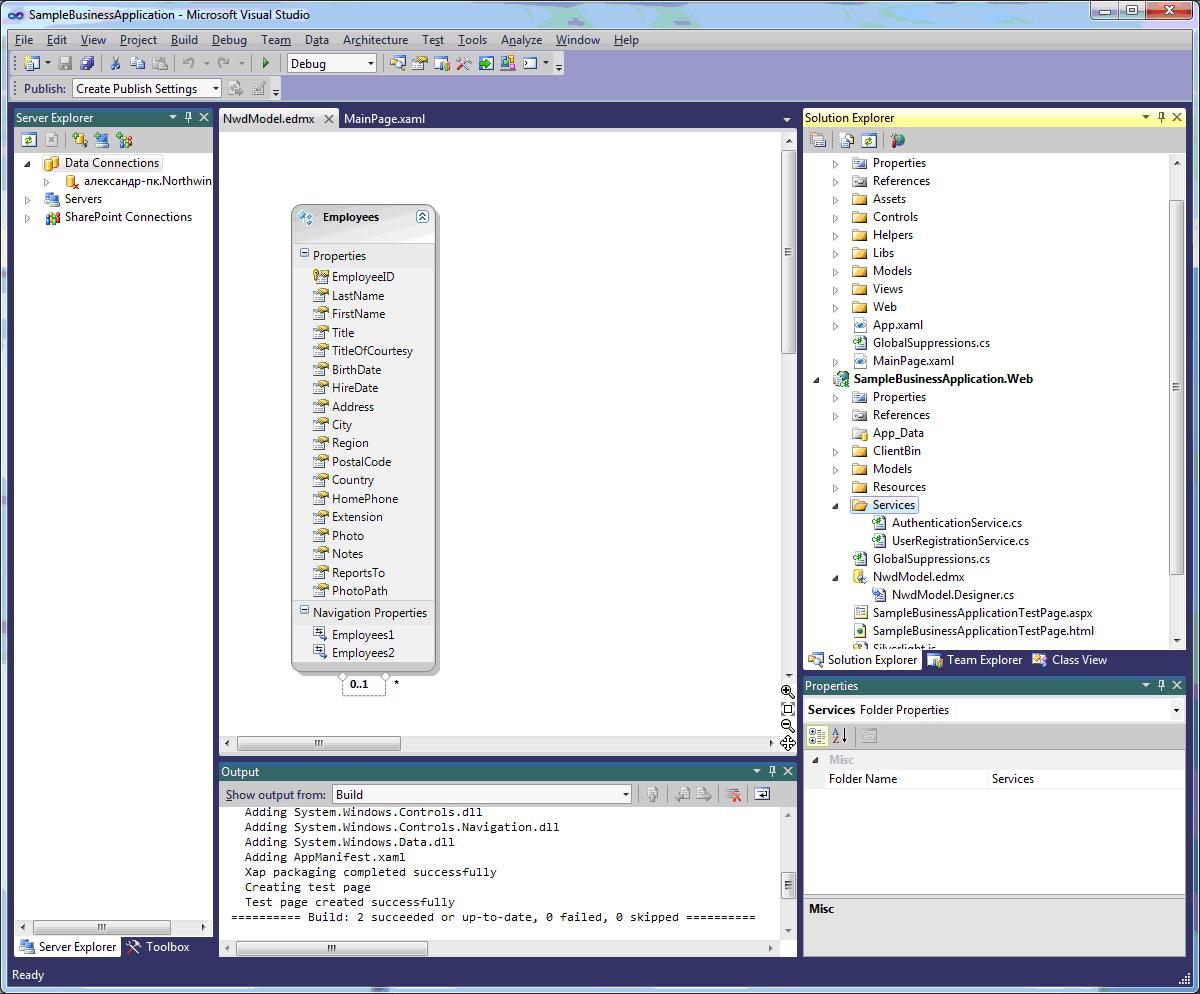1200x994 pixels.
Task: Auto-hide the Solution Explorer with pin icon
Action: click(1161, 117)
